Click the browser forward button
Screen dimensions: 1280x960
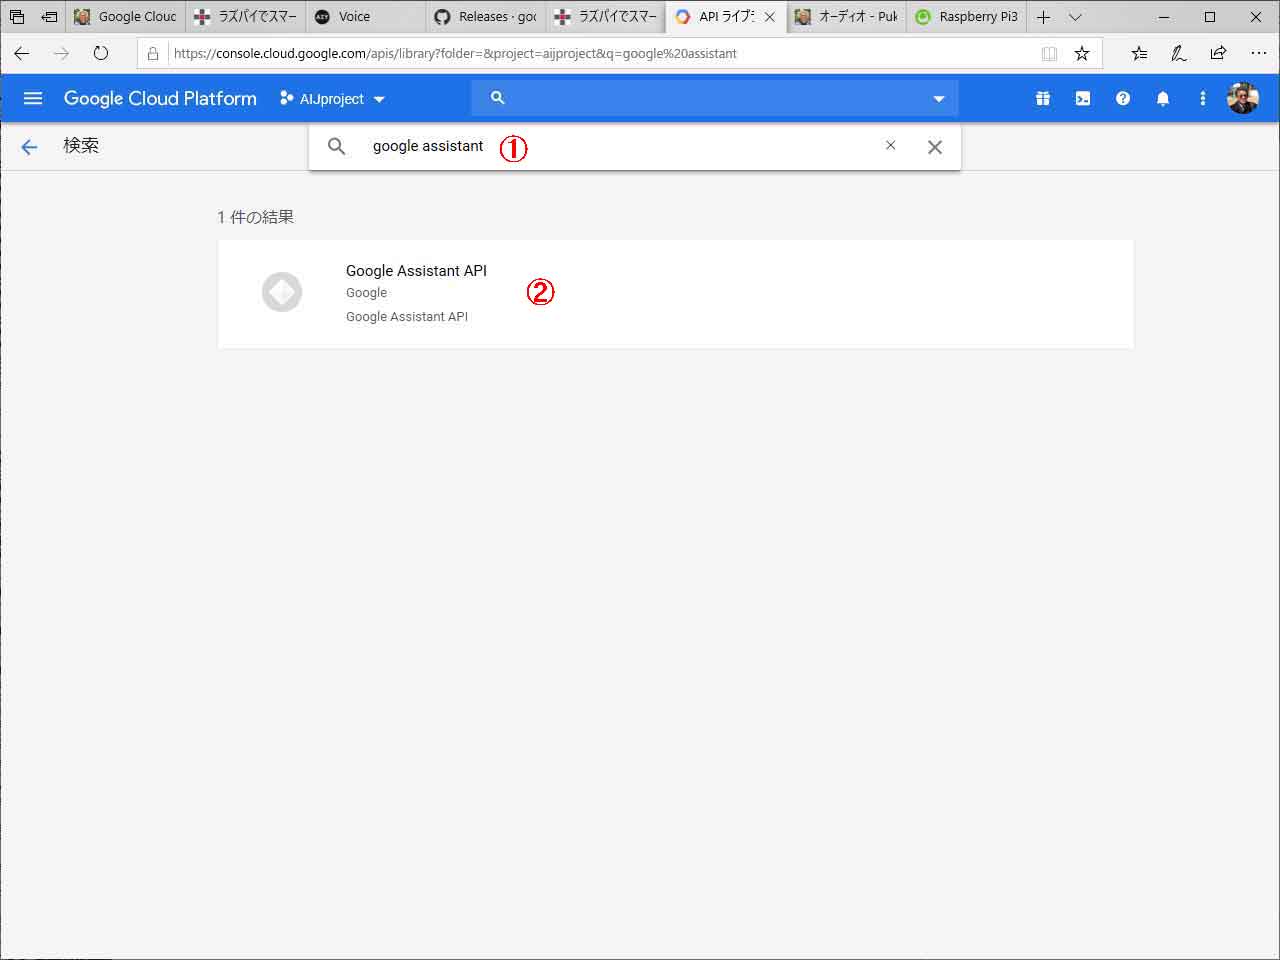[61, 53]
